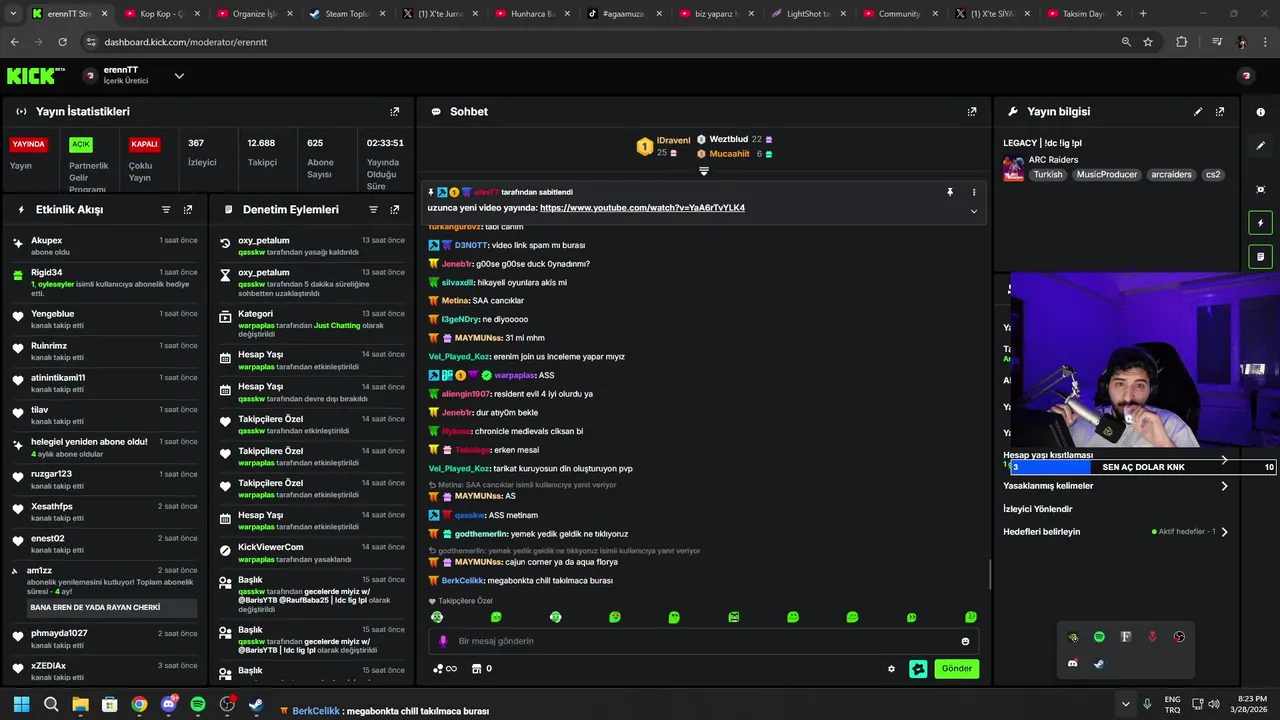Click İzleyici Yönlendir option

[x=1037, y=509]
